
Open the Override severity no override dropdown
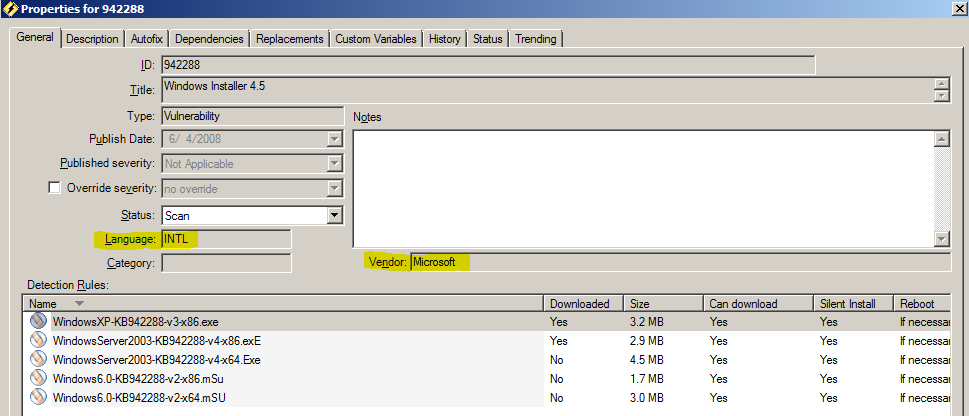click(x=335, y=188)
